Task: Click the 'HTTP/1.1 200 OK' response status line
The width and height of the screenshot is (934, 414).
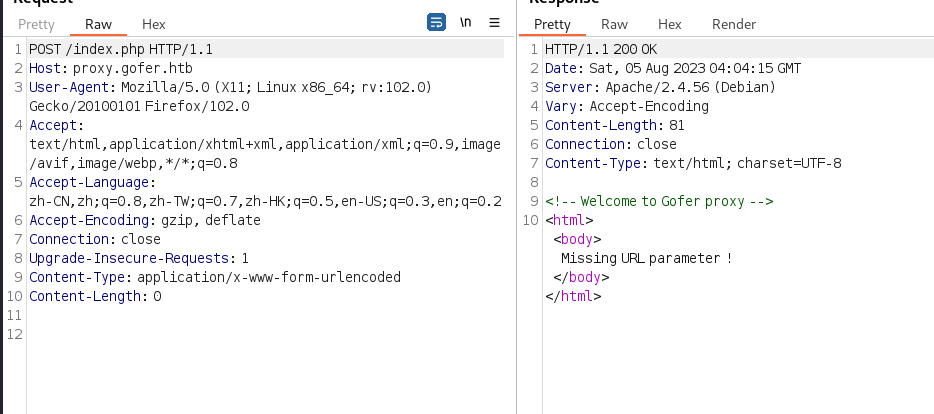Action: click(601, 49)
